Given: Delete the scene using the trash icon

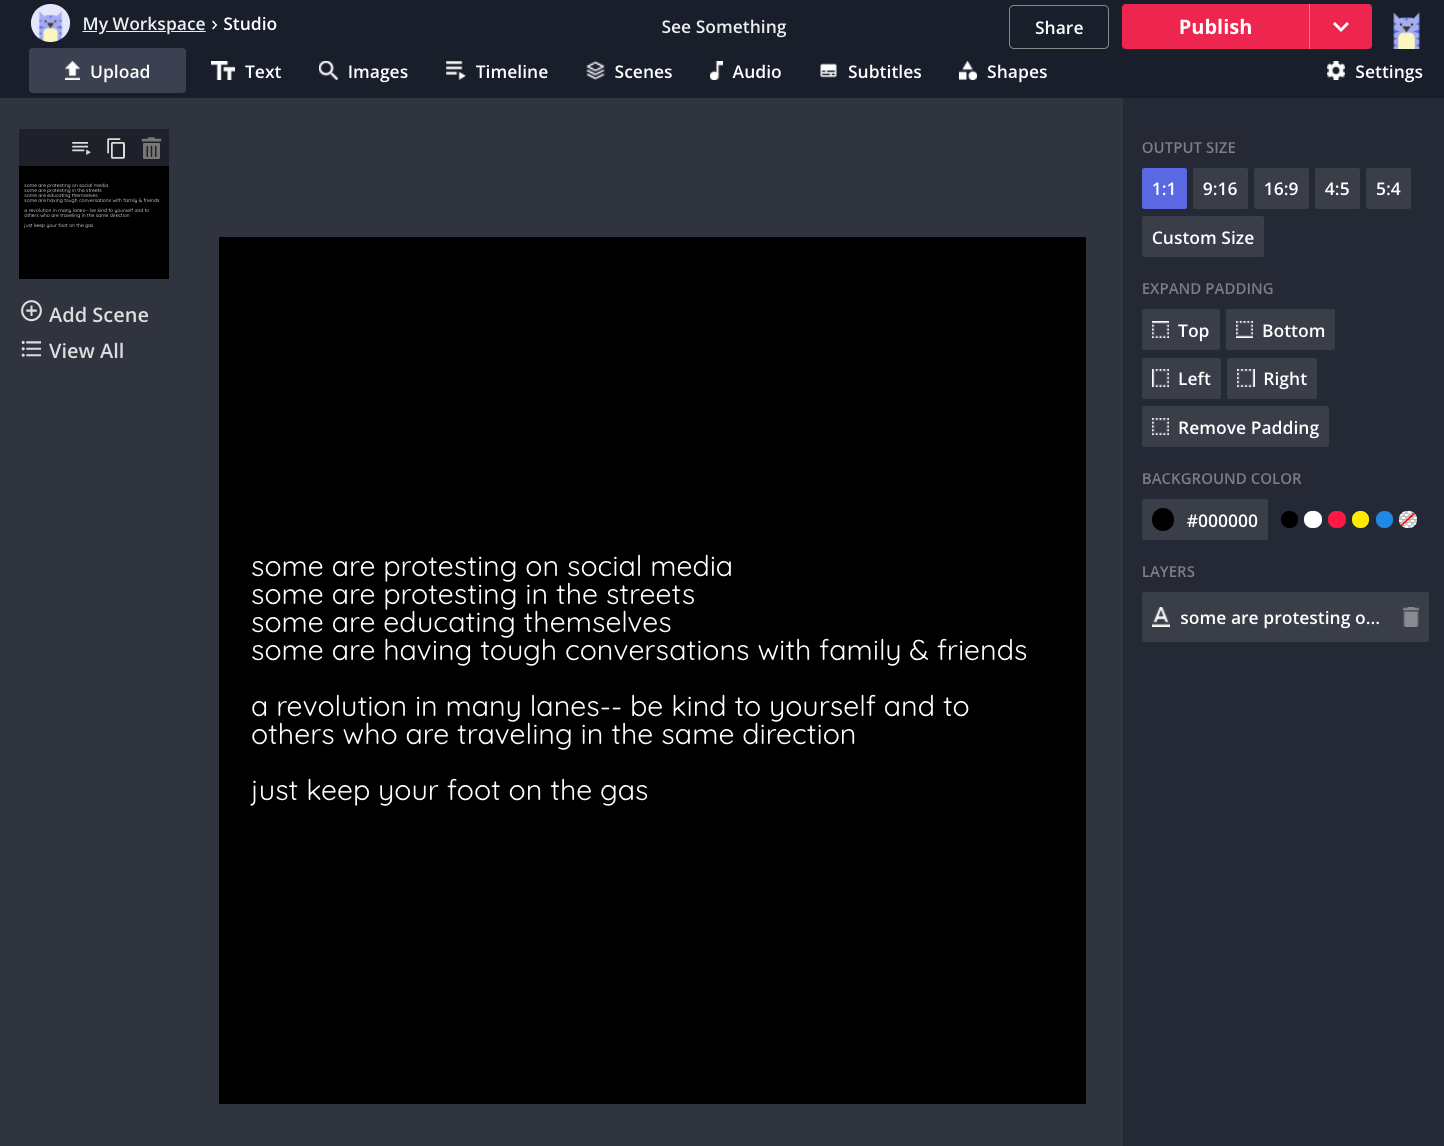Looking at the screenshot, I should coord(151,149).
